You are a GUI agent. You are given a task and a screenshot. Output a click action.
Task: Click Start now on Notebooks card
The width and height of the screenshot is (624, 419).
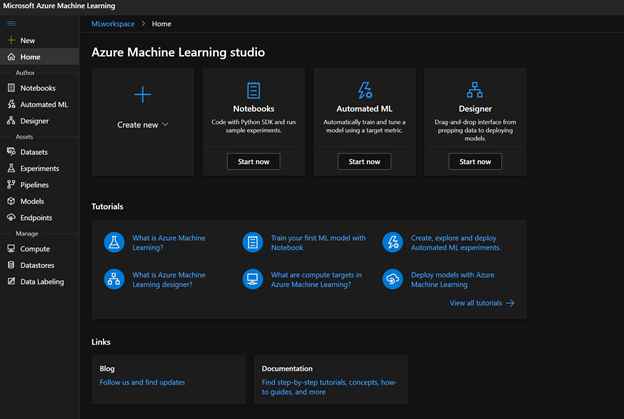click(254, 162)
